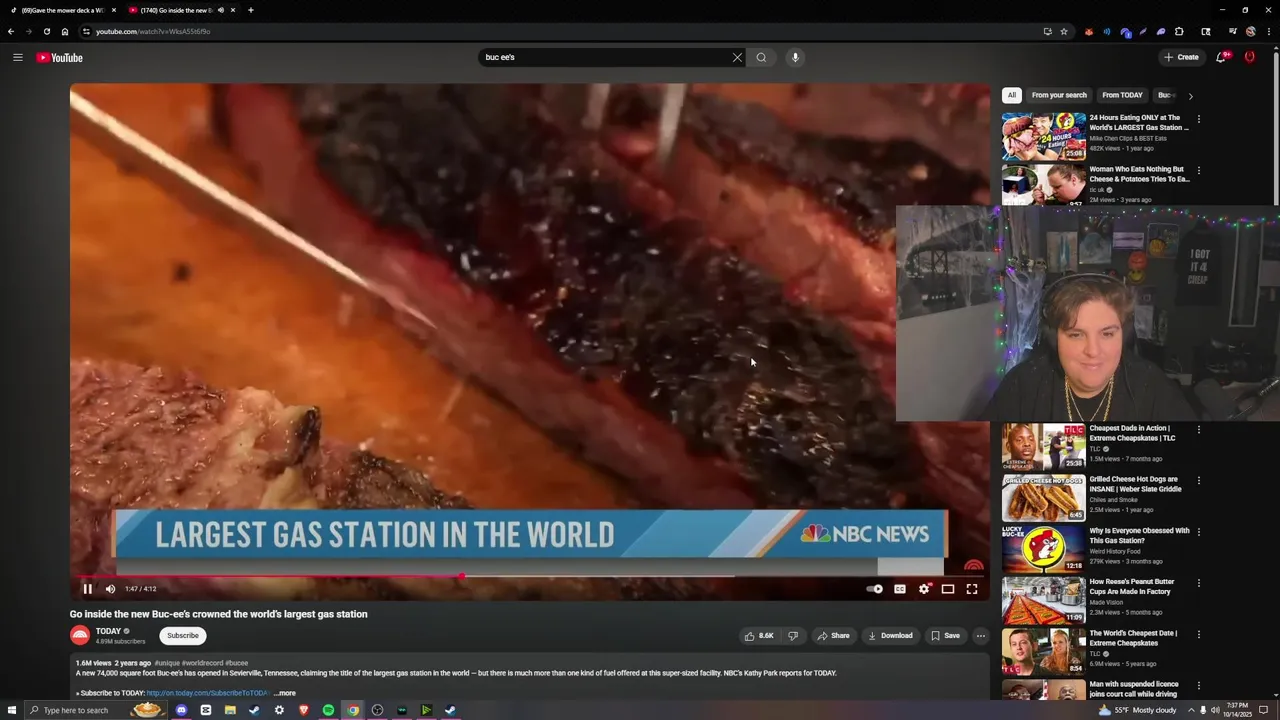
Task: Subscribe to the TODAY channel
Action: pos(183,635)
